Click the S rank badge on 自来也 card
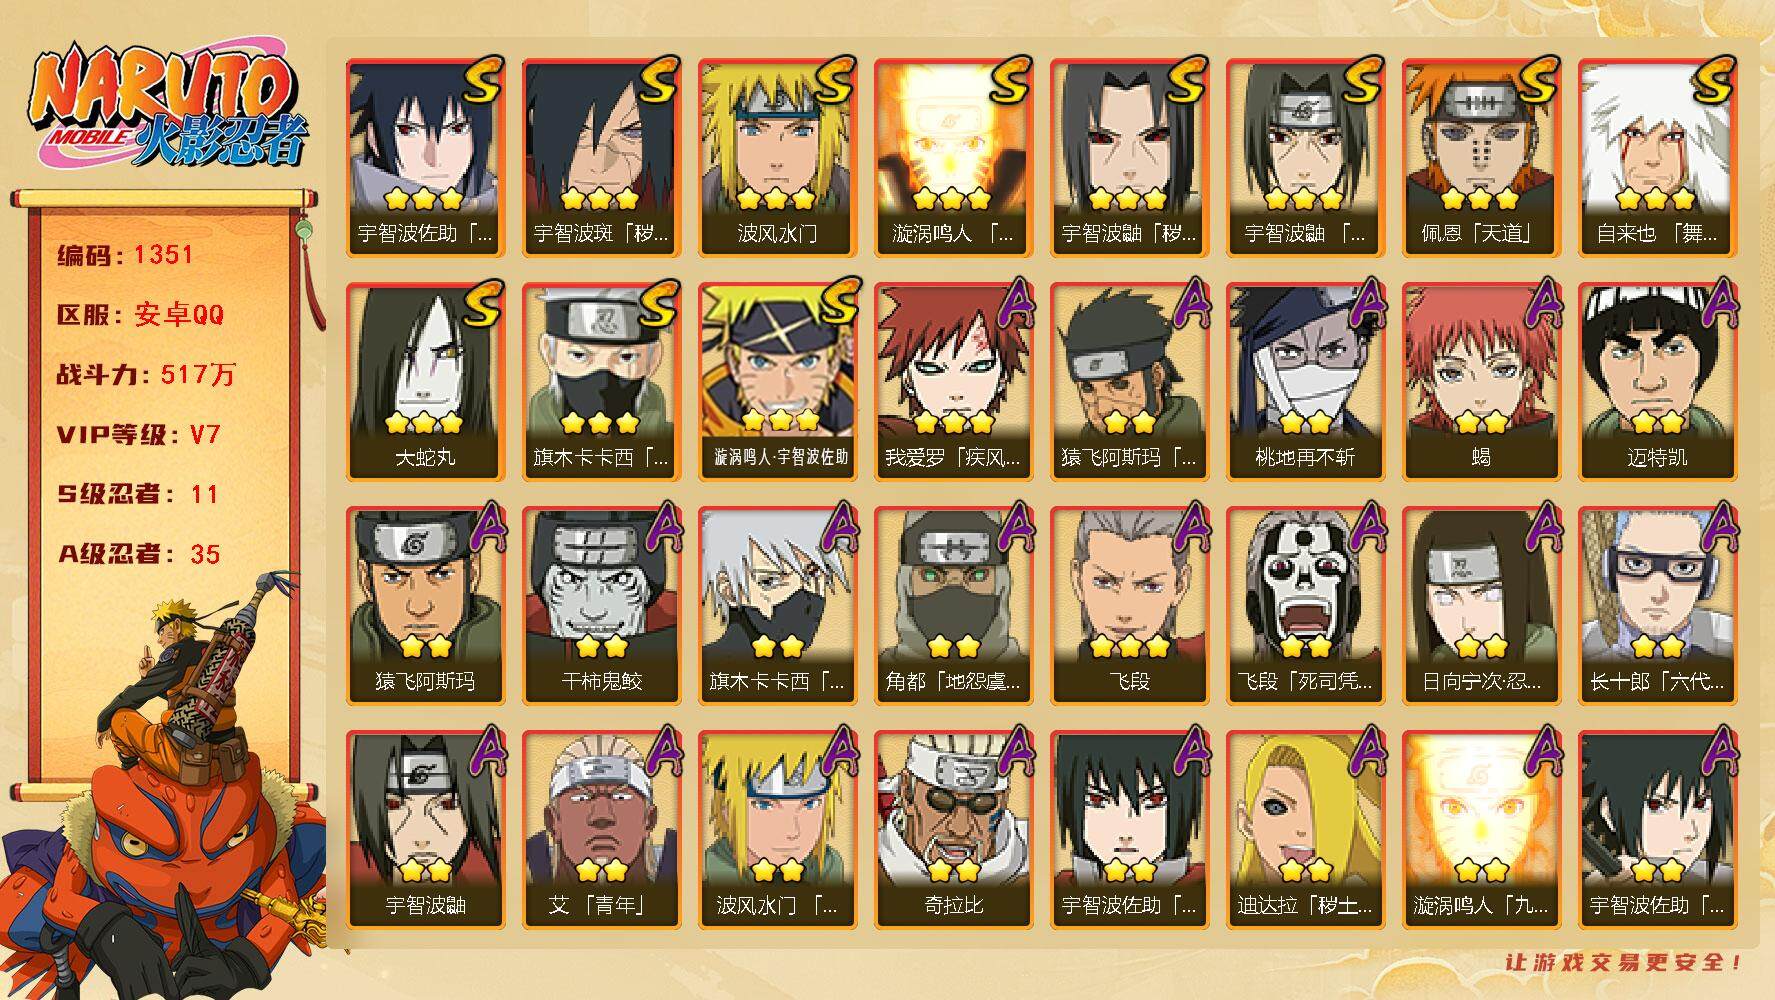The width and height of the screenshot is (1775, 1000). point(1713,80)
